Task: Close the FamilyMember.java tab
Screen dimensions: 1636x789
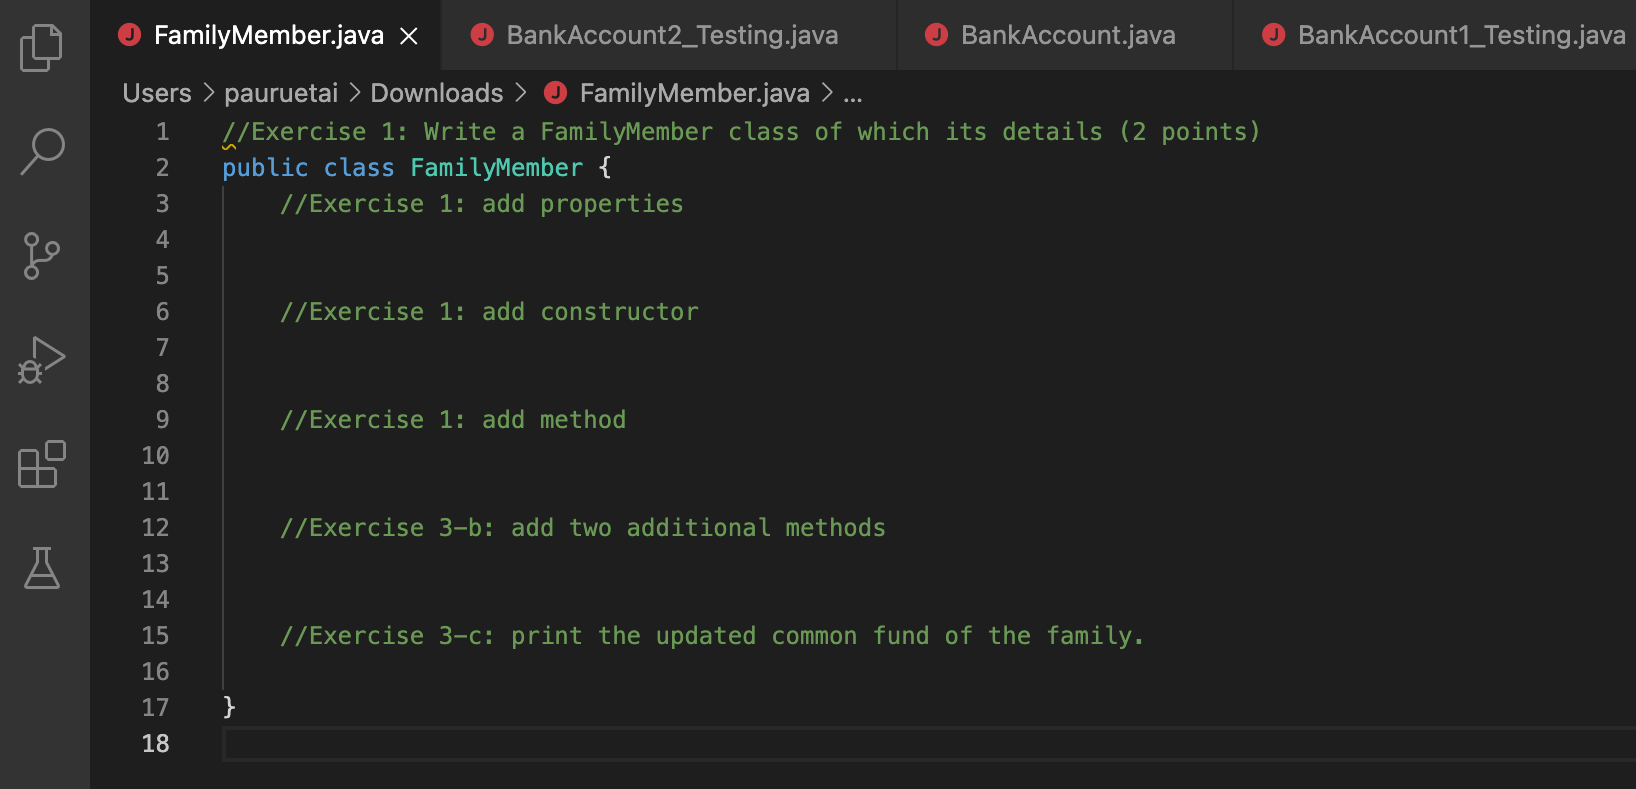Action: (x=409, y=36)
